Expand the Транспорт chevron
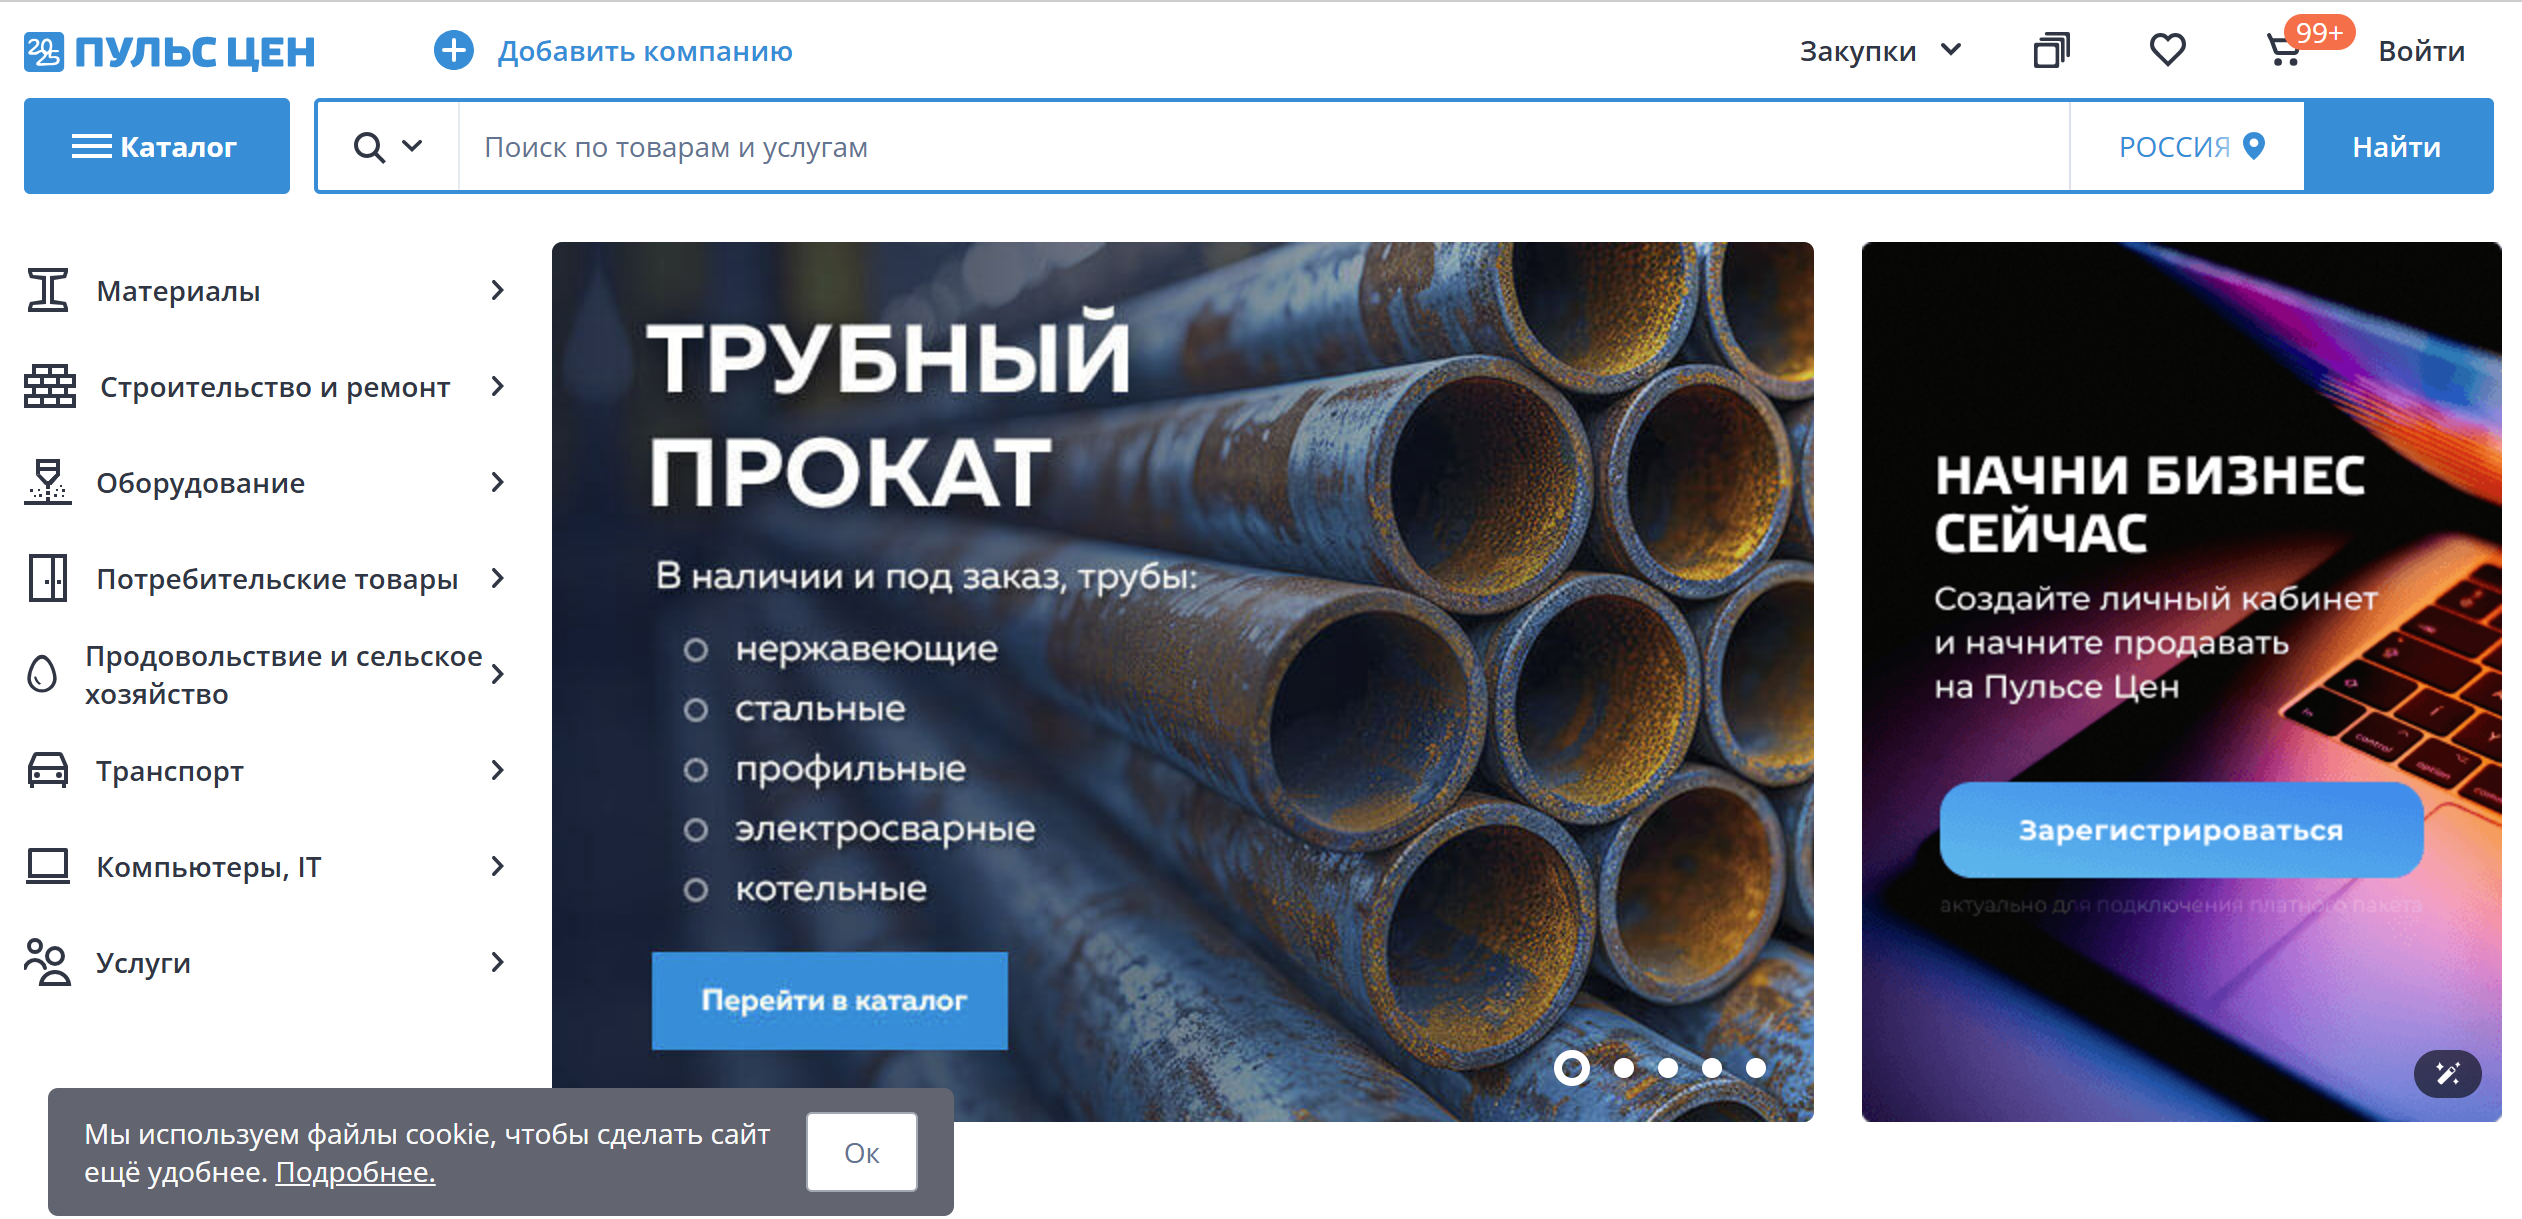Screen dimensions: 2522x1219 coord(498,770)
